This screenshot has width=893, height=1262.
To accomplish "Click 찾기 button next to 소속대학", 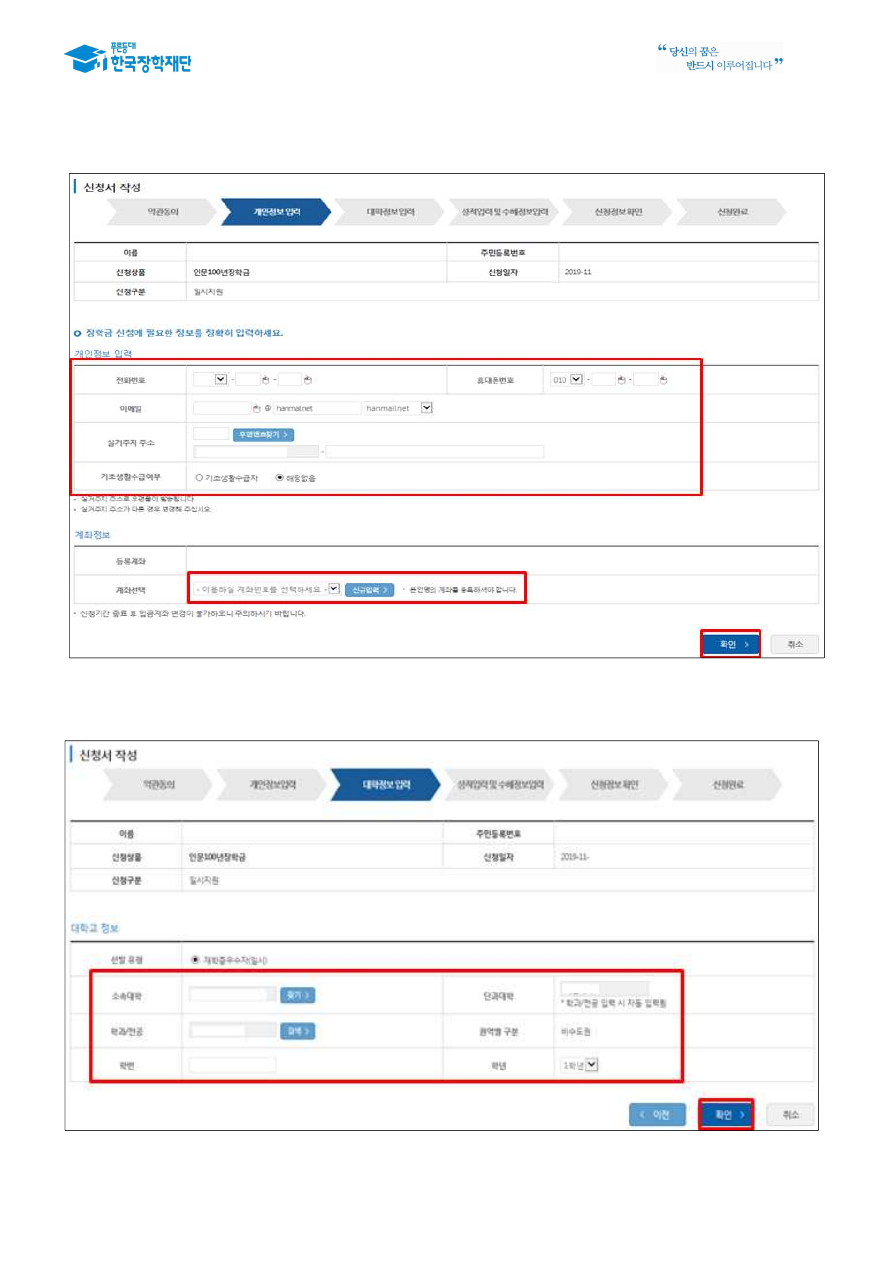I will [297, 995].
